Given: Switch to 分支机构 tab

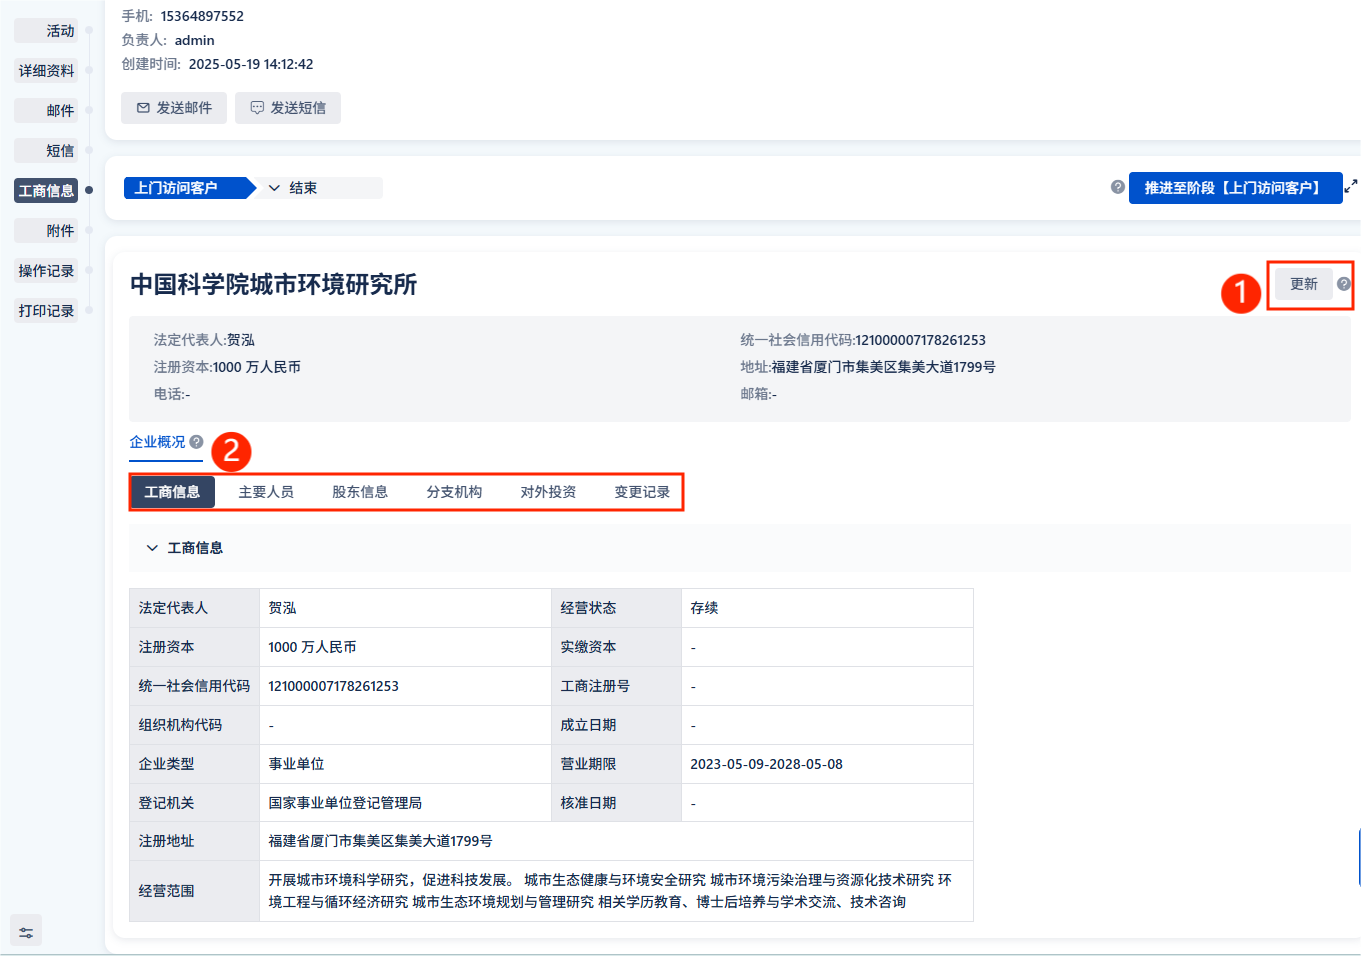Looking at the screenshot, I should point(454,492).
